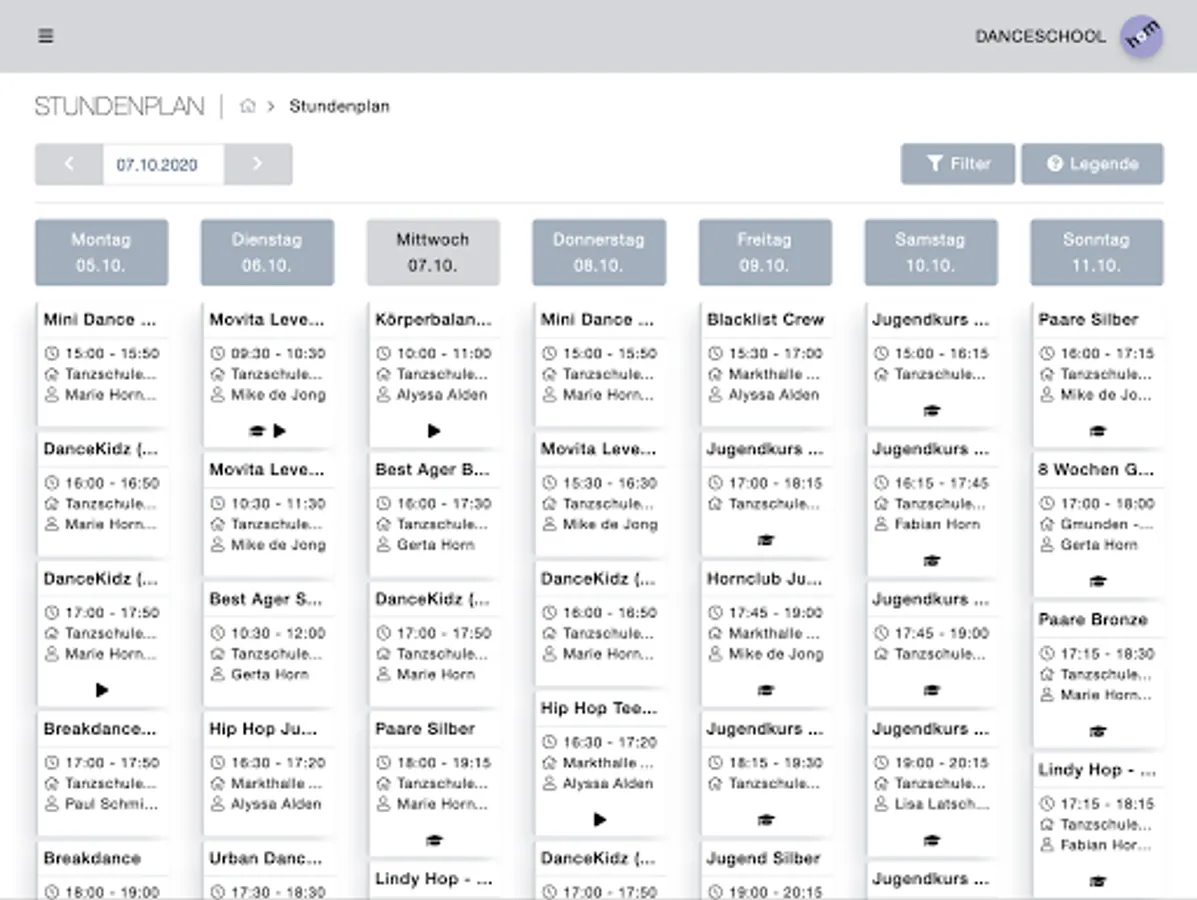Click graduation cap on Samstag Jugendkurs 17:45 card

[x=931, y=690]
